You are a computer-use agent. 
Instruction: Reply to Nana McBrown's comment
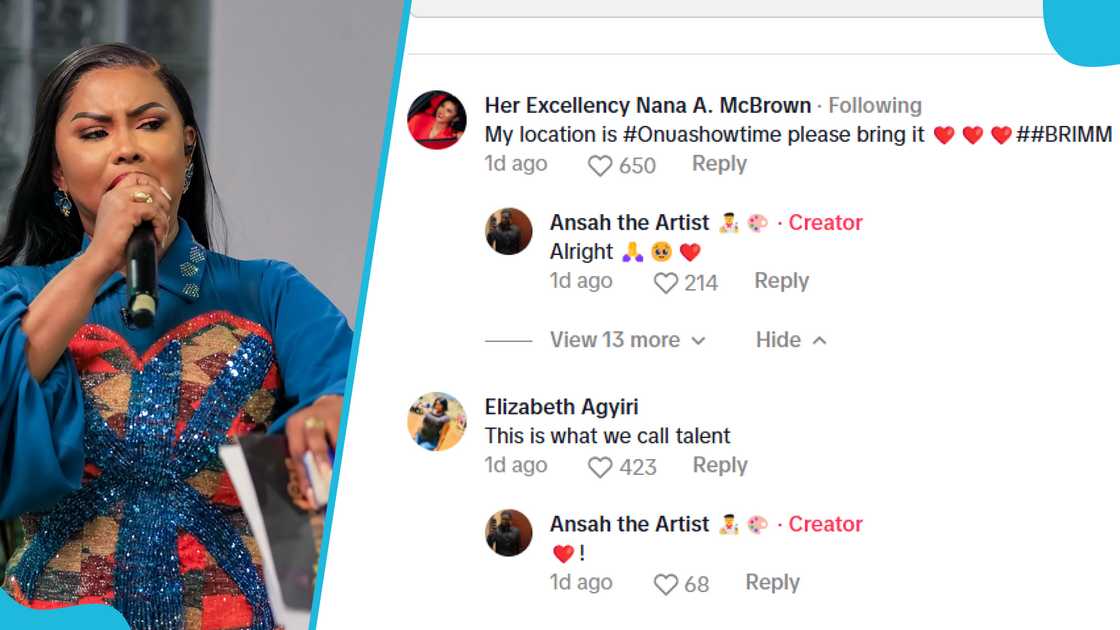(x=719, y=164)
